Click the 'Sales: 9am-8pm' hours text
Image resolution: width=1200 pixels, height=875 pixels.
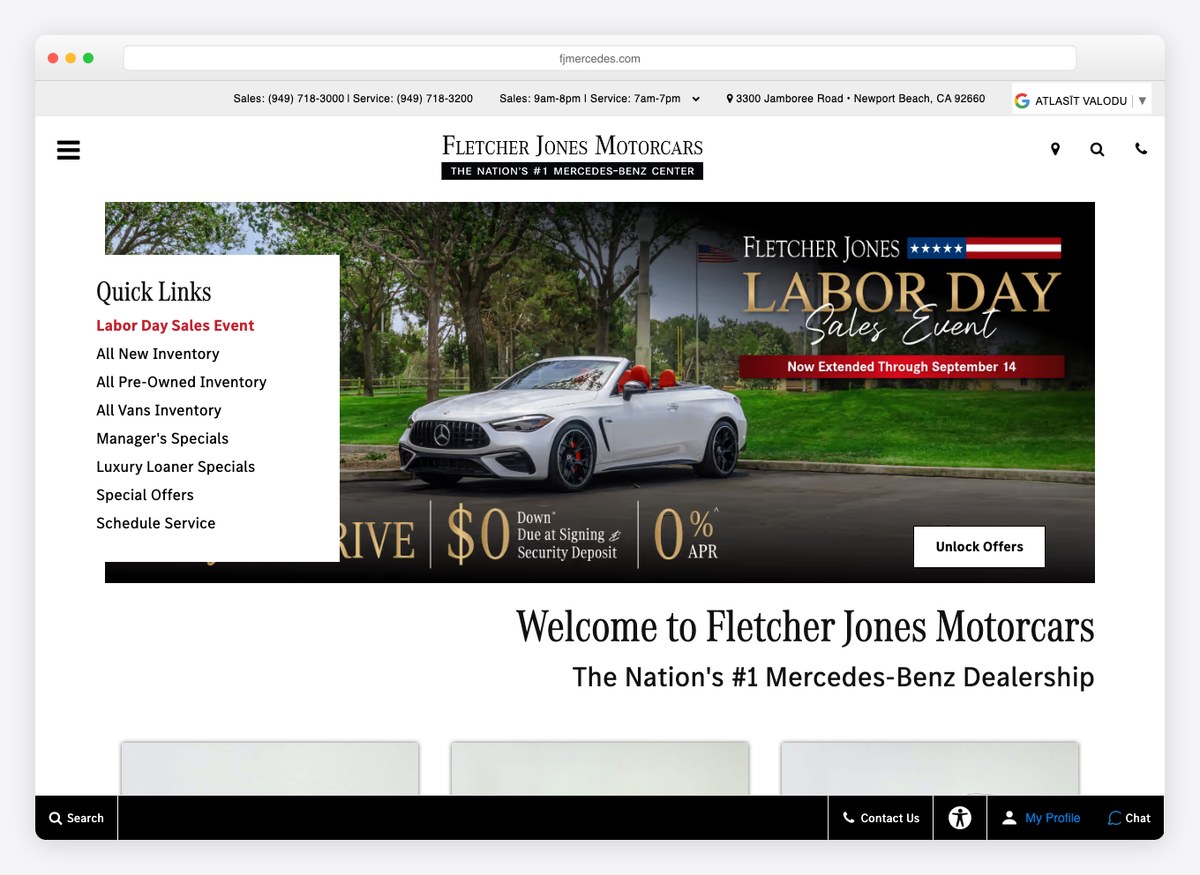[540, 99]
